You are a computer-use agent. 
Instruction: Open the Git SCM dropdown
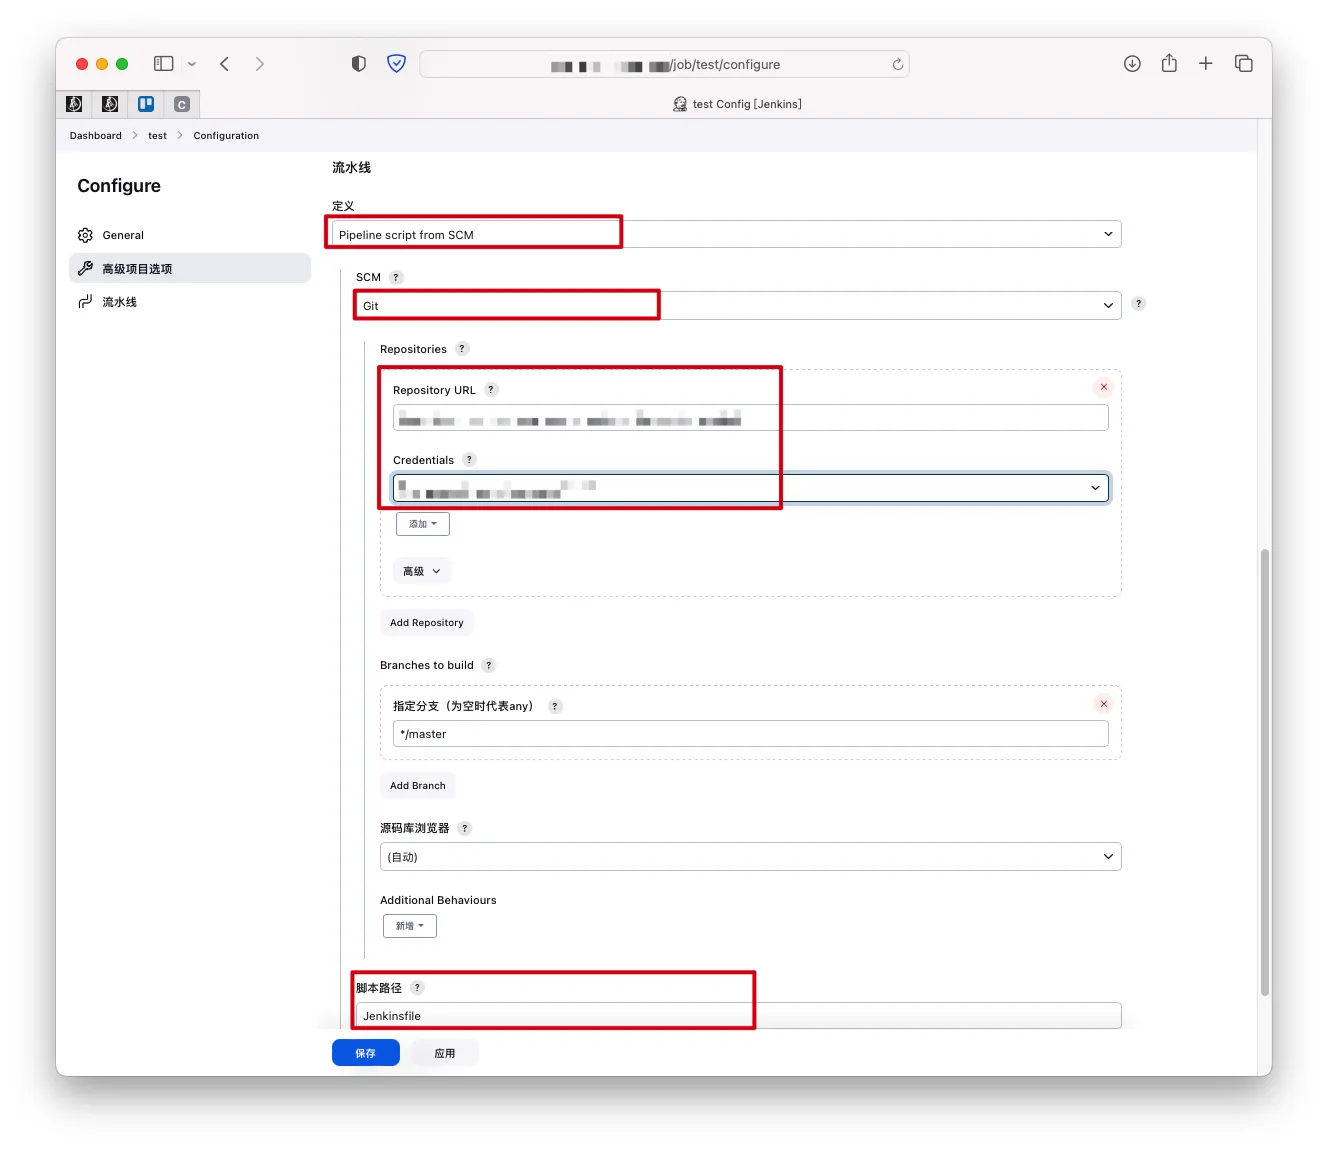tap(739, 305)
